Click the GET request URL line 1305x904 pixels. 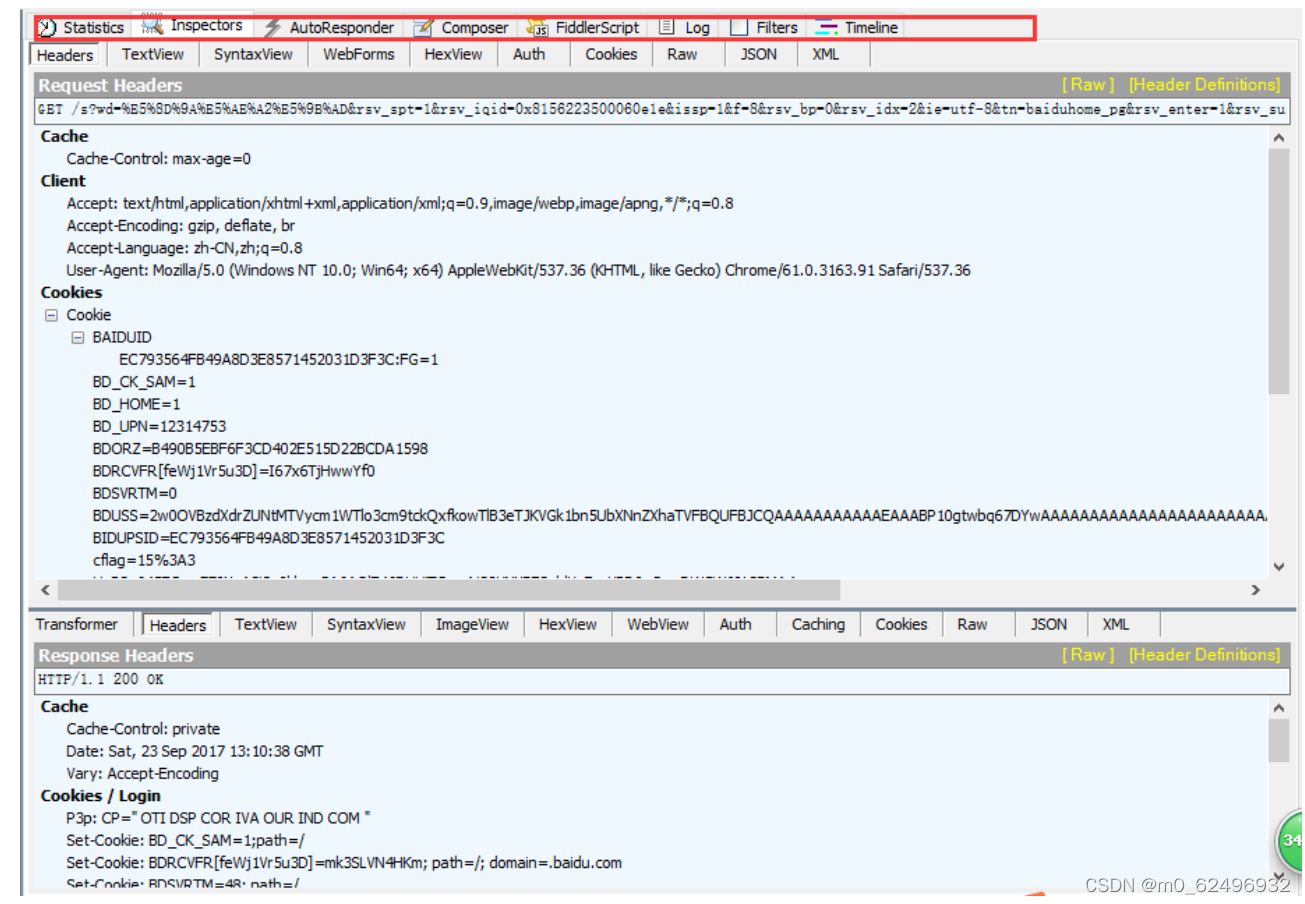coord(661,108)
